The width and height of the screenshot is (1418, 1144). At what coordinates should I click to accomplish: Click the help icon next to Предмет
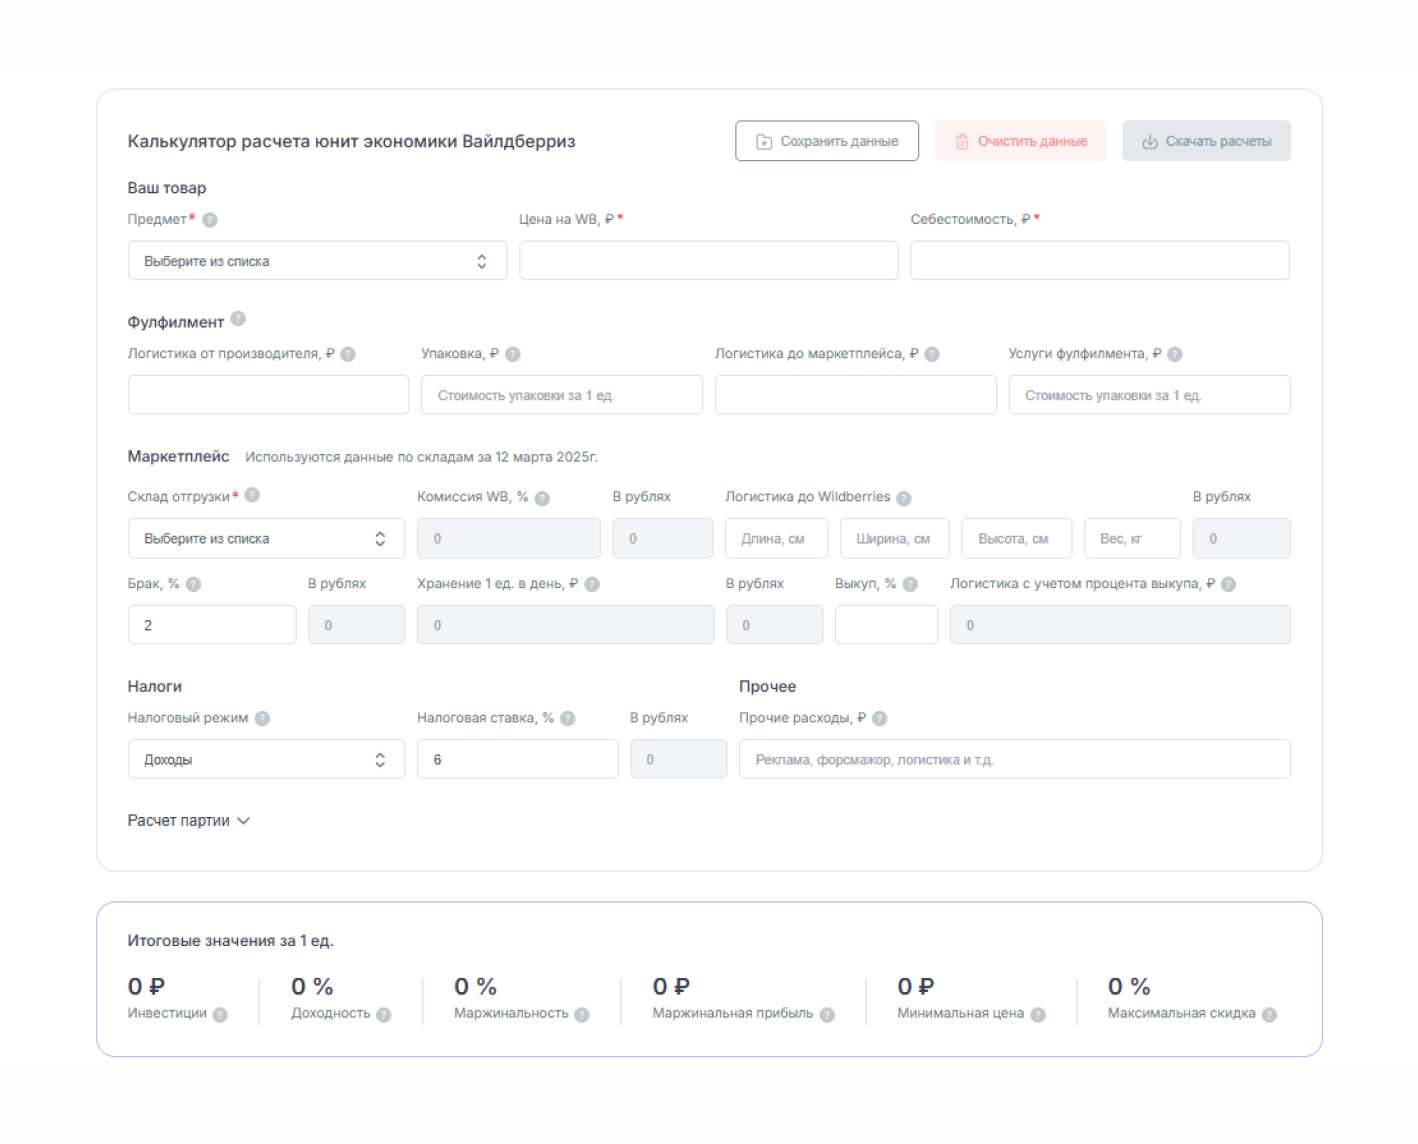click(210, 220)
